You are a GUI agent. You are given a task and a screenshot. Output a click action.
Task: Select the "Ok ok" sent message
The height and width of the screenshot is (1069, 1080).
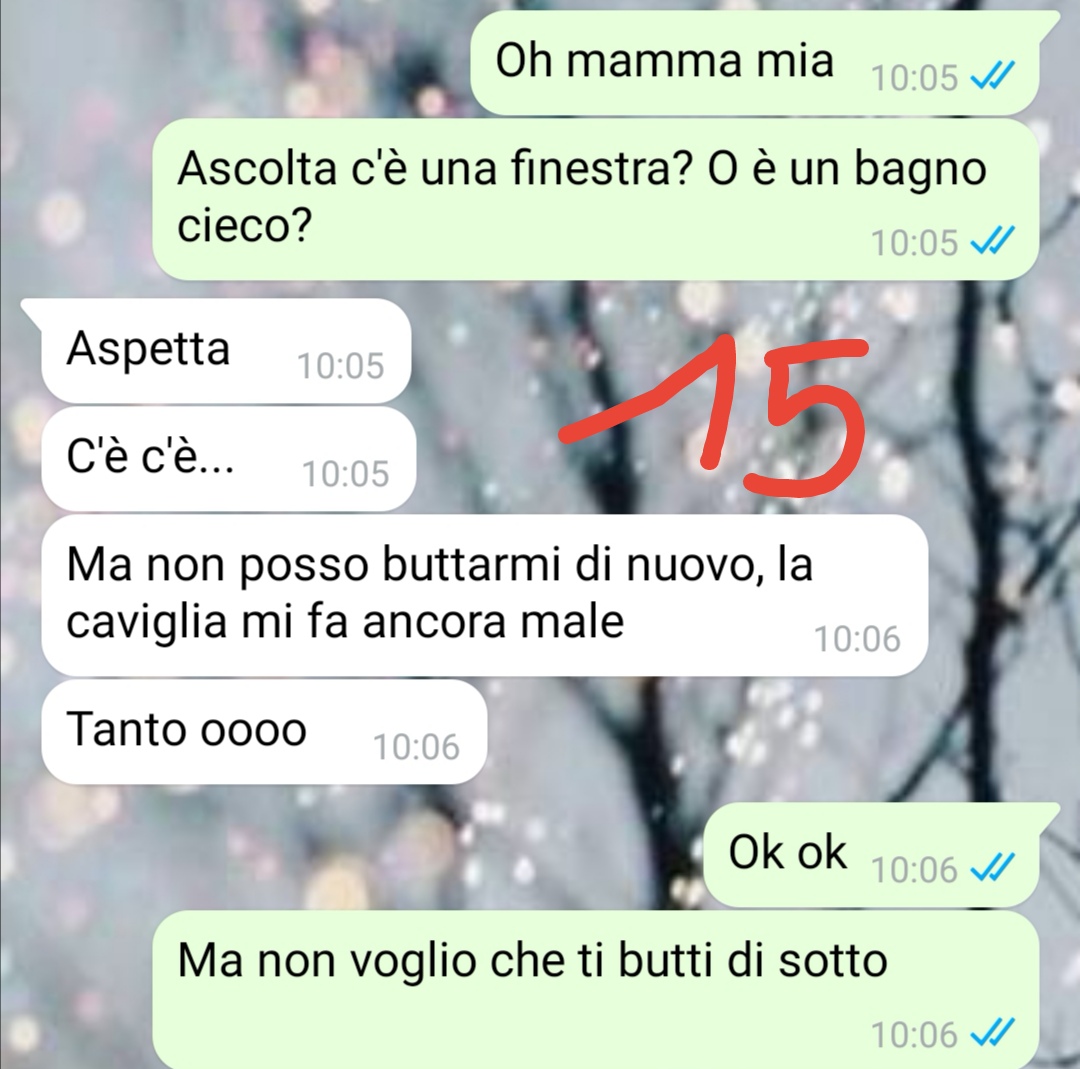[871, 855]
